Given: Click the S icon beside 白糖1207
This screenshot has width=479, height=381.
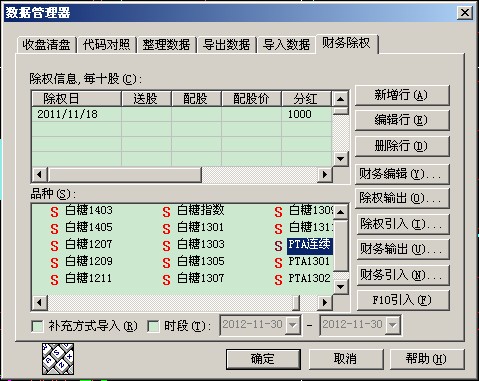Looking at the screenshot, I should point(54,246).
